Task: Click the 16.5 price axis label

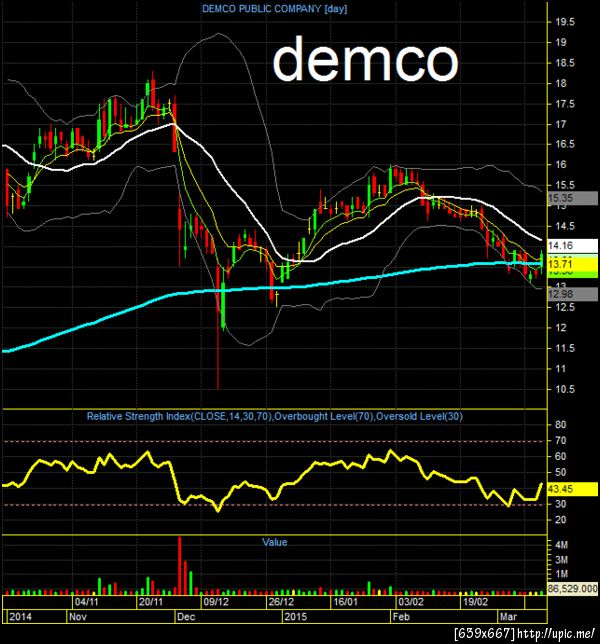Action: click(x=565, y=144)
